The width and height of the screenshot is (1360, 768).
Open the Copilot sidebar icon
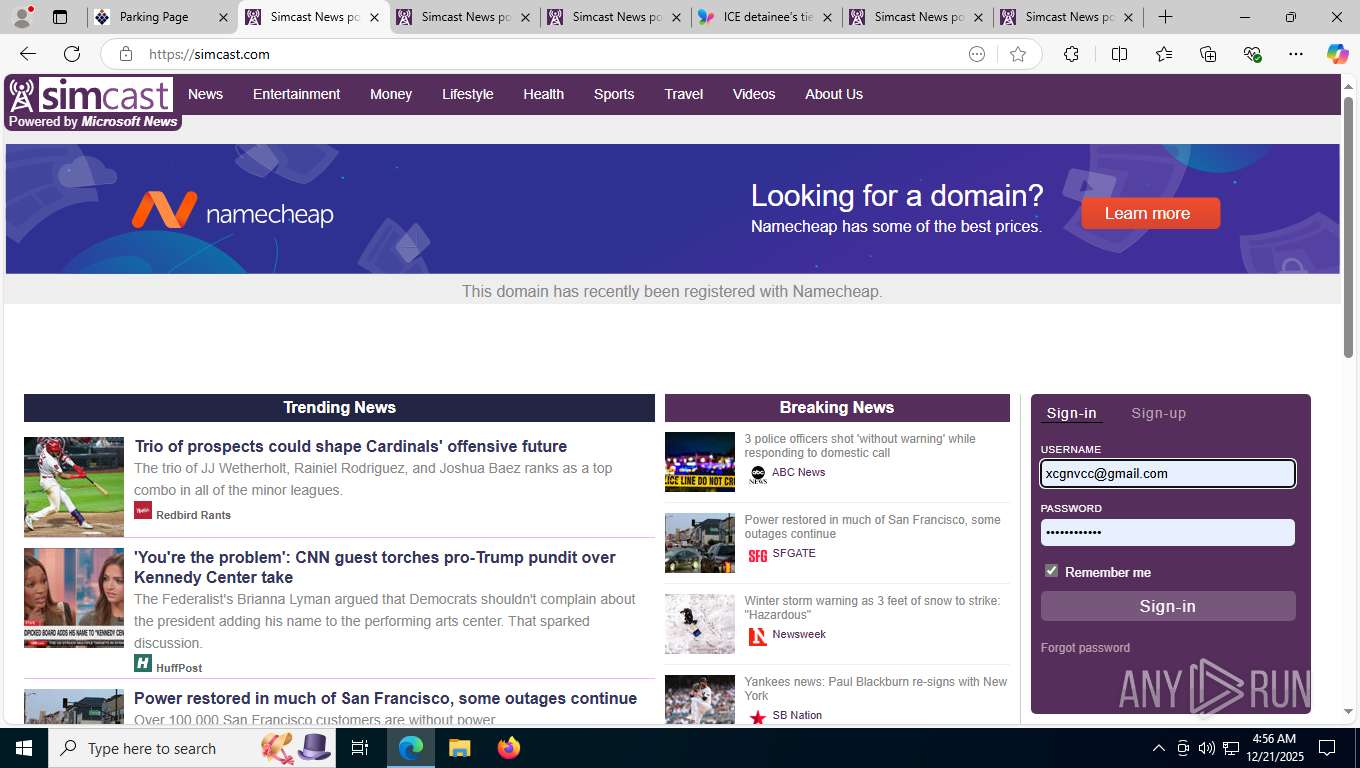click(1337, 54)
